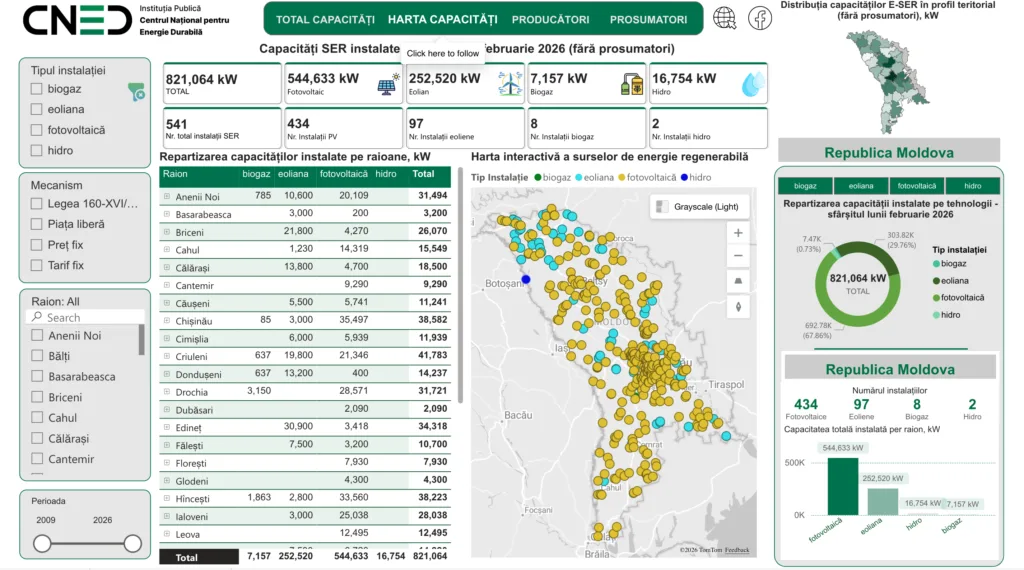Open the PROSUMATORI tab
The height and width of the screenshot is (570, 1024).
pyautogui.click(x=648, y=20)
